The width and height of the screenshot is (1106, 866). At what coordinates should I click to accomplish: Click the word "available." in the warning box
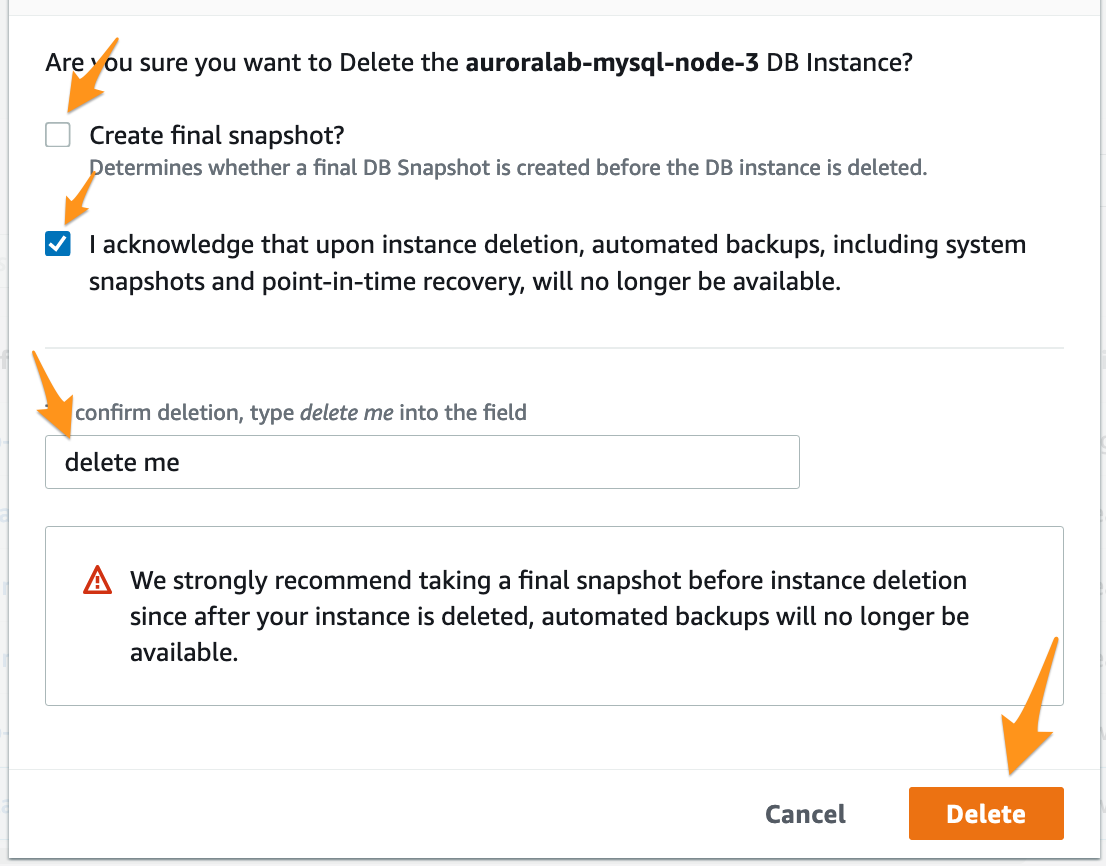point(184,652)
